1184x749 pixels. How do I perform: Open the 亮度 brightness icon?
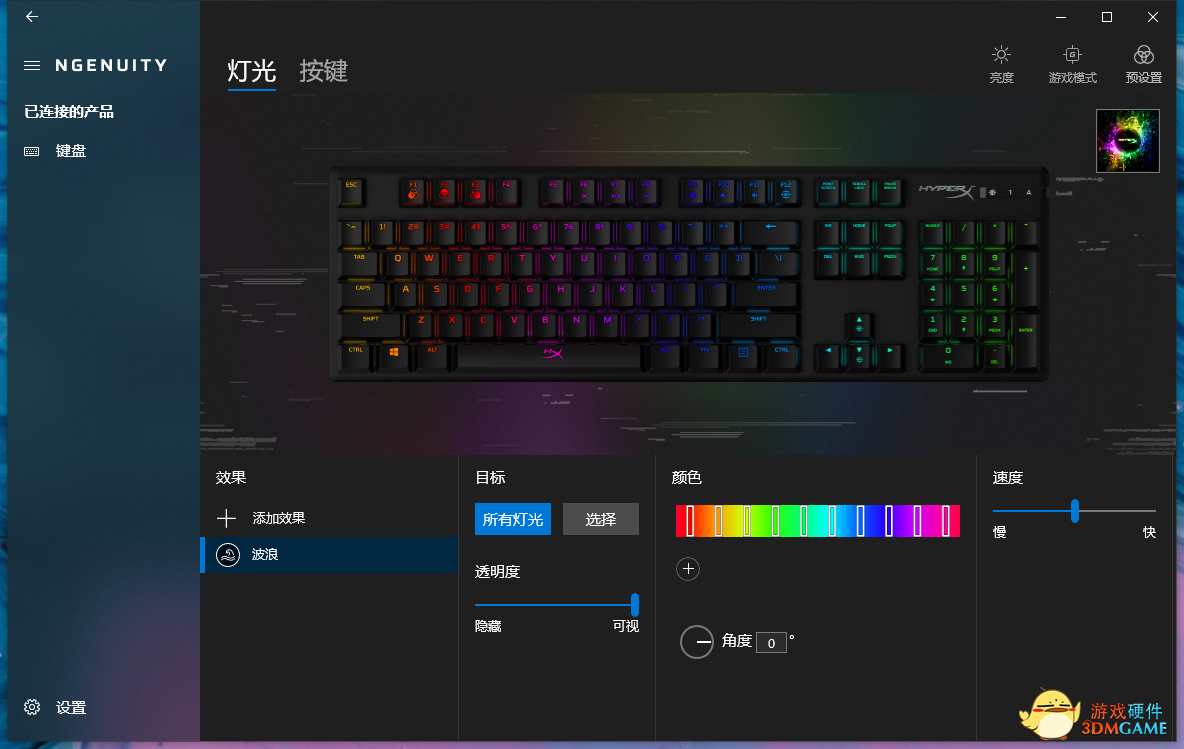pos(1001,55)
